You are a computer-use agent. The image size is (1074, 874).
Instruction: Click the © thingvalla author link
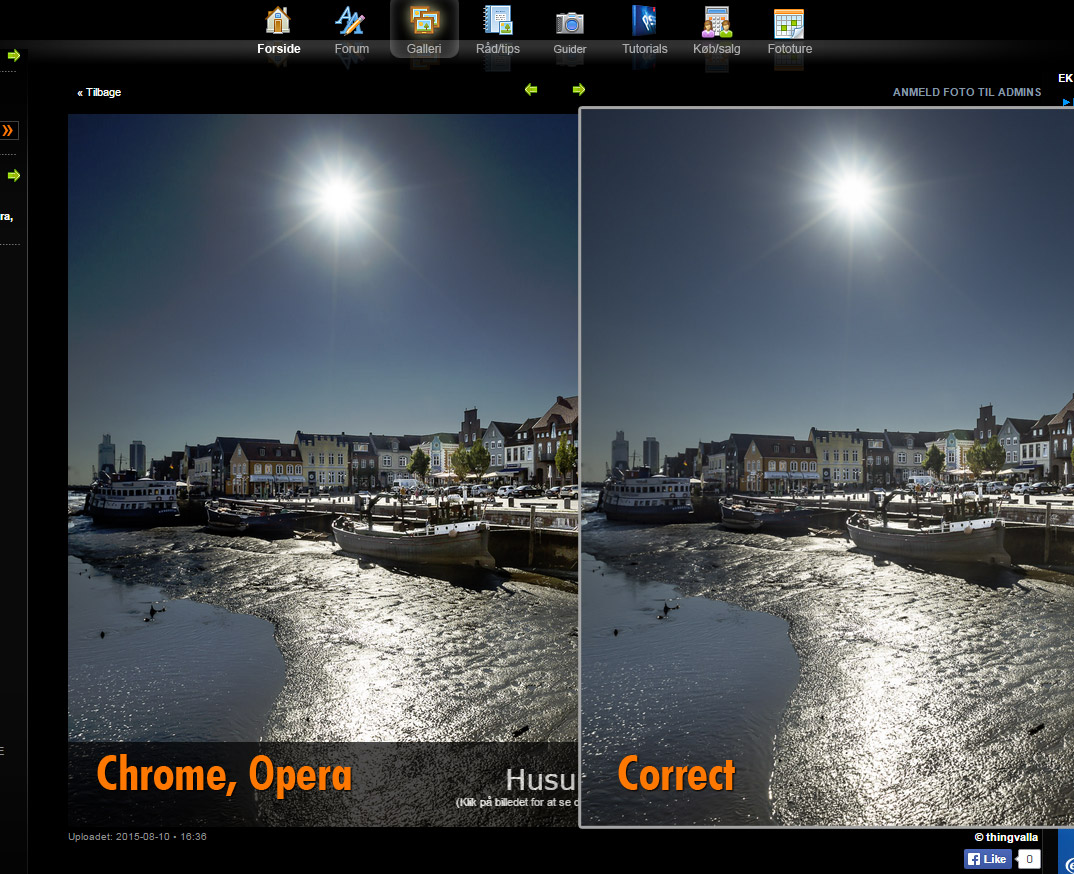pyautogui.click(x=1006, y=837)
